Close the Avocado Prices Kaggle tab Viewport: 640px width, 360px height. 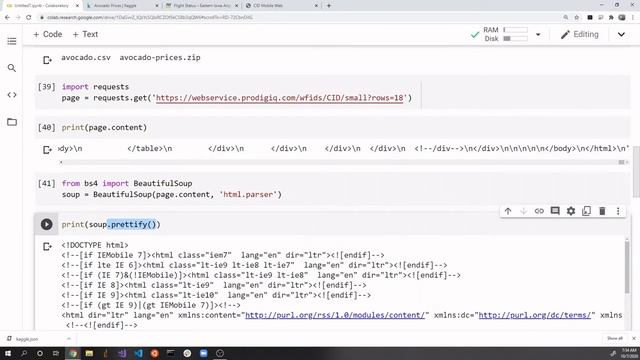pyautogui.click(x=157, y=6)
